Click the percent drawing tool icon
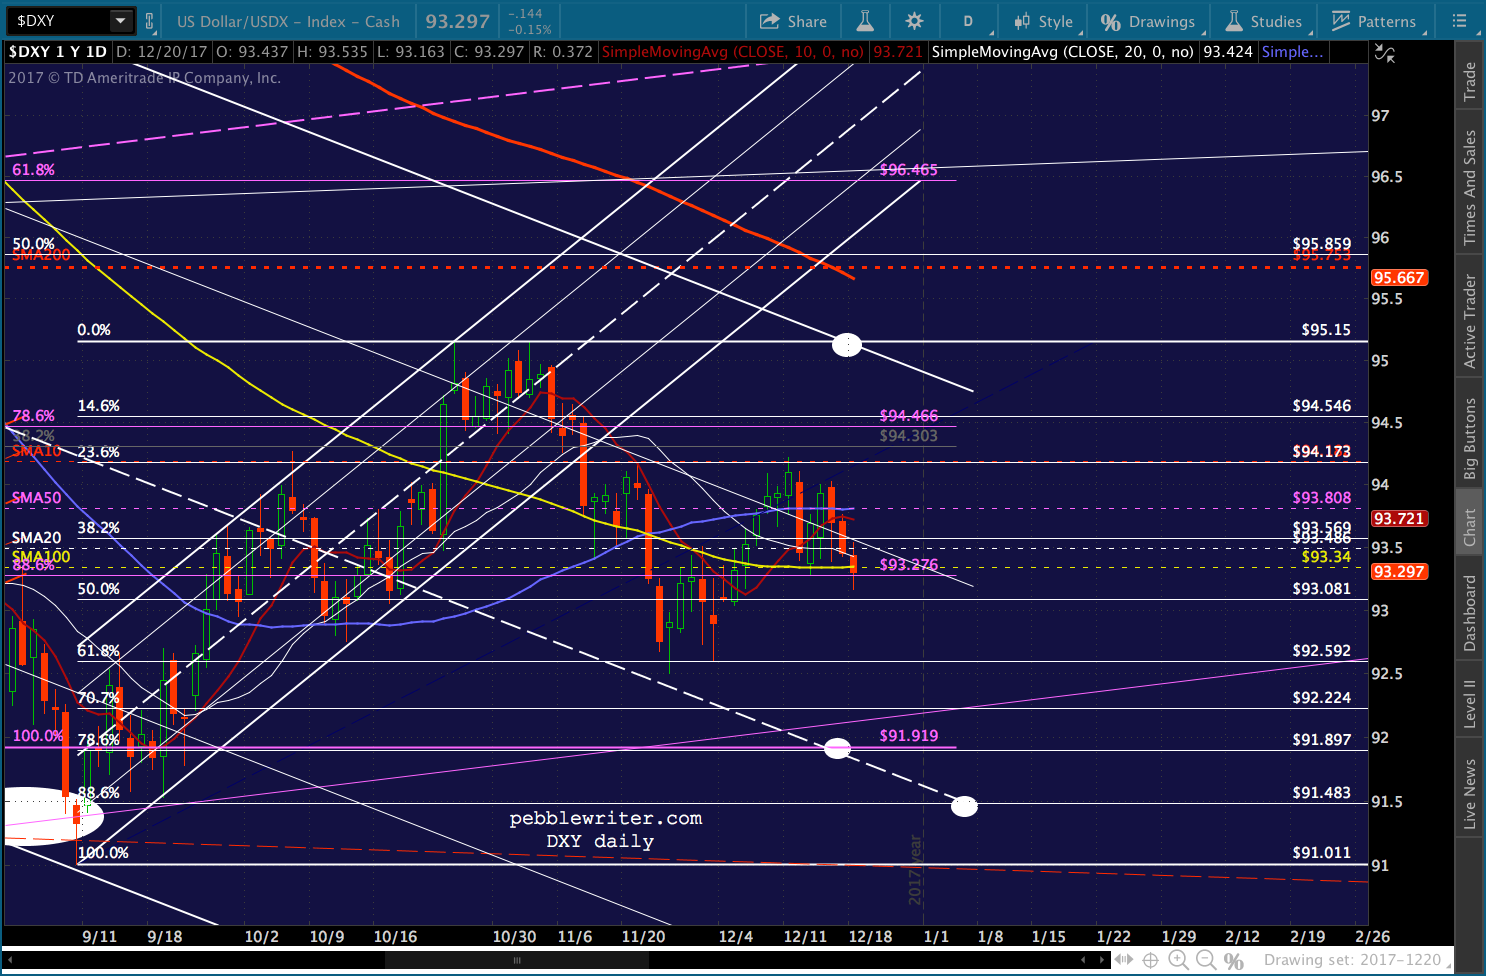 click(x=1234, y=961)
